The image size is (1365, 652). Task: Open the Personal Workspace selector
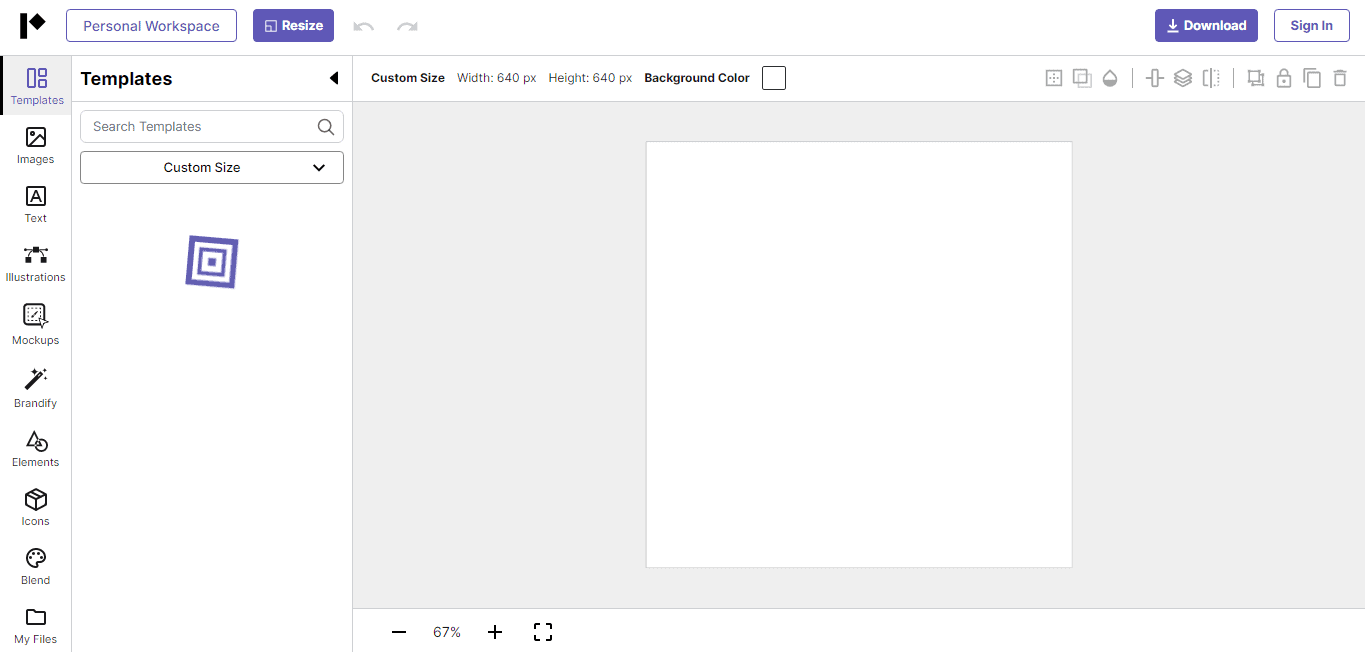click(151, 25)
